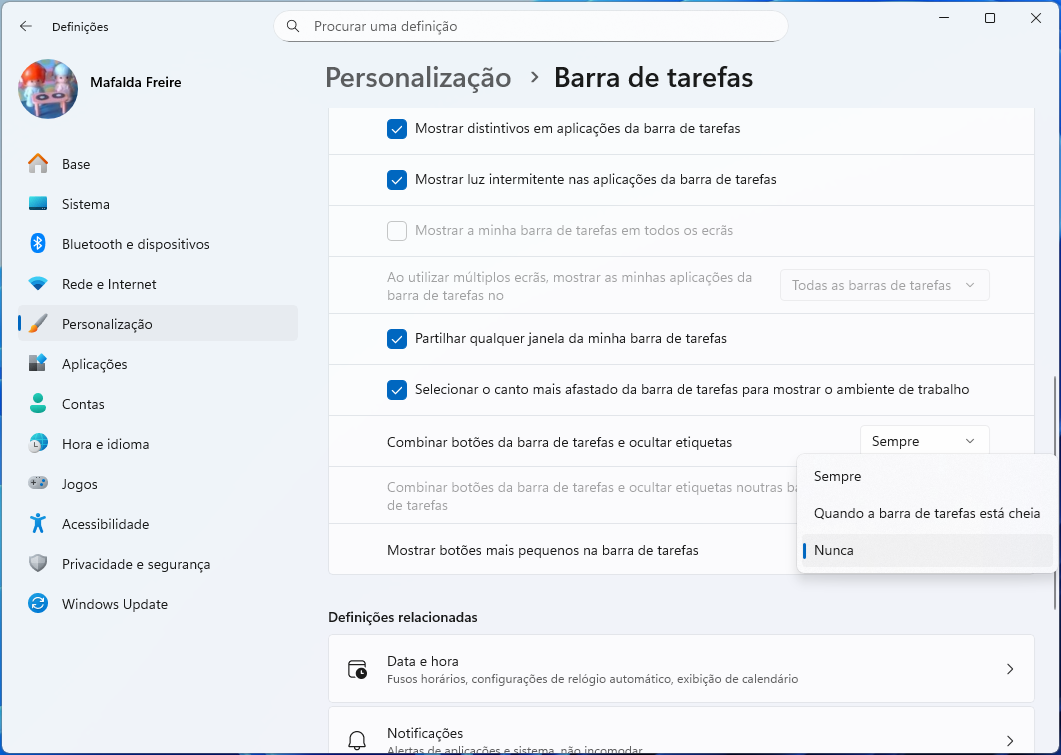Screen dimensions: 1061x755
Task: Select the Rede e Internet Wi-Fi icon
Action: (38, 284)
